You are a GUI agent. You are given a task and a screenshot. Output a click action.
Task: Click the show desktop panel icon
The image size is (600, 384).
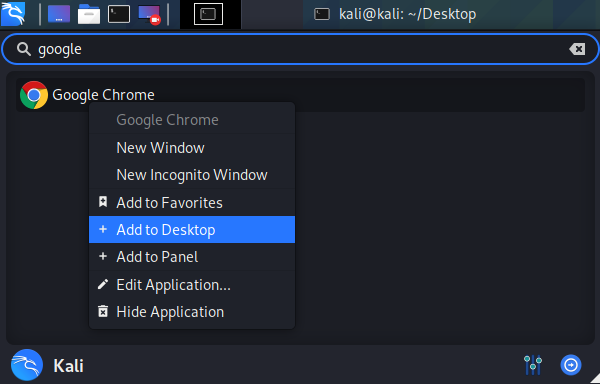[x=59, y=14]
